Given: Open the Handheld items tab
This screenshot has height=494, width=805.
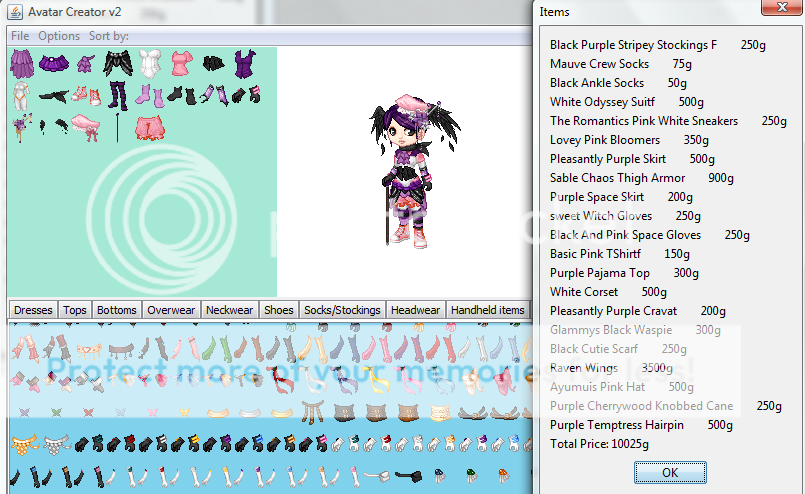Looking at the screenshot, I should pyautogui.click(x=487, y=310).
